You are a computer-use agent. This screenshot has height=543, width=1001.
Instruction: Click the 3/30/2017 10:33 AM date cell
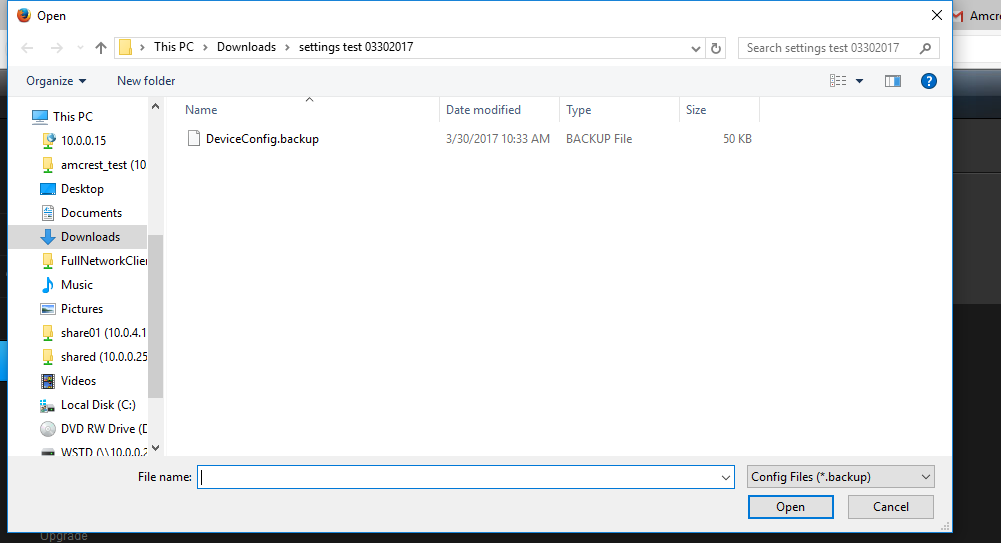point(497,138)
